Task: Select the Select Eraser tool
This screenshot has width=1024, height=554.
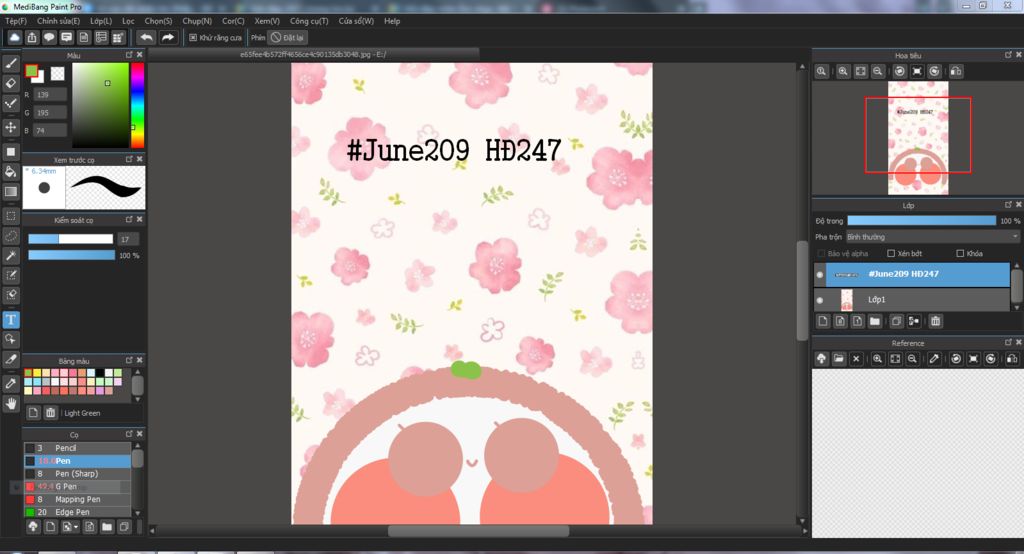Action: [x=10, y=295]
